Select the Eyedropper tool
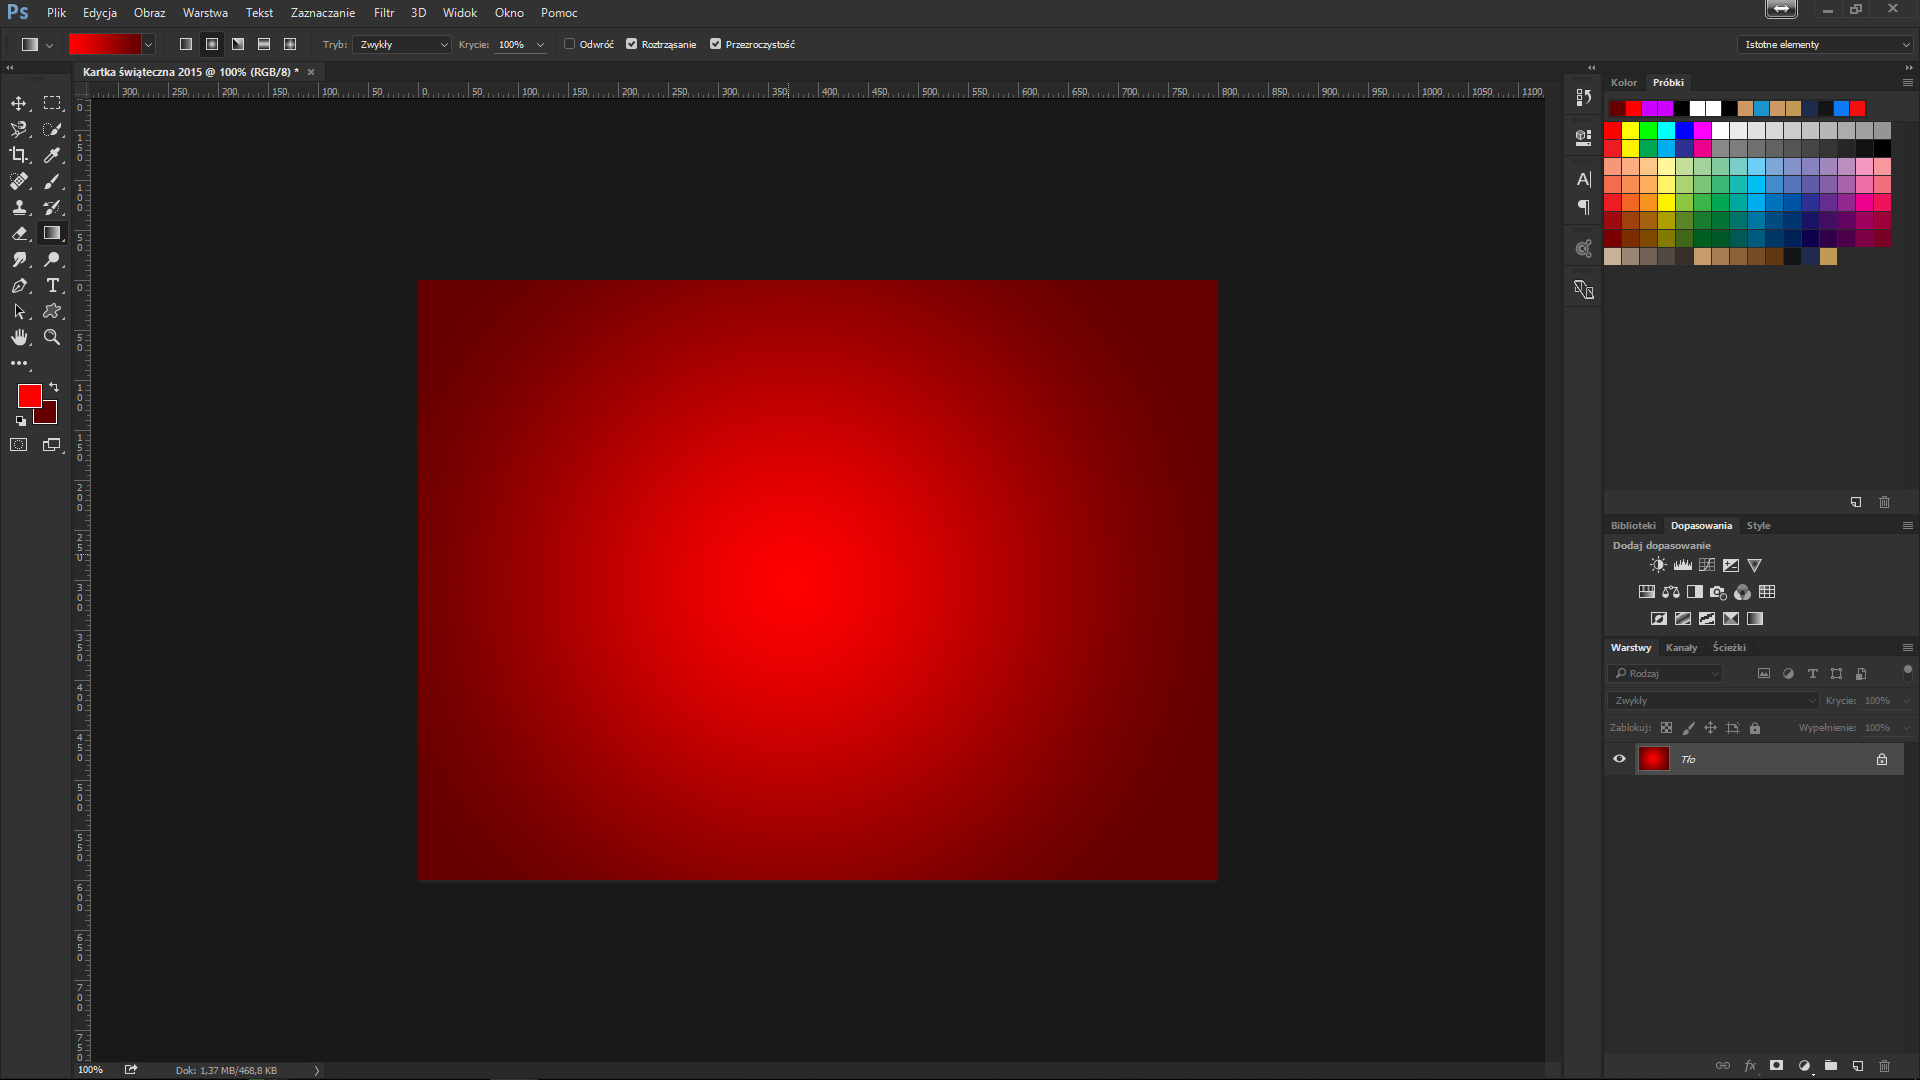This screenshot has width=1920, height=1080. (52, 155)
